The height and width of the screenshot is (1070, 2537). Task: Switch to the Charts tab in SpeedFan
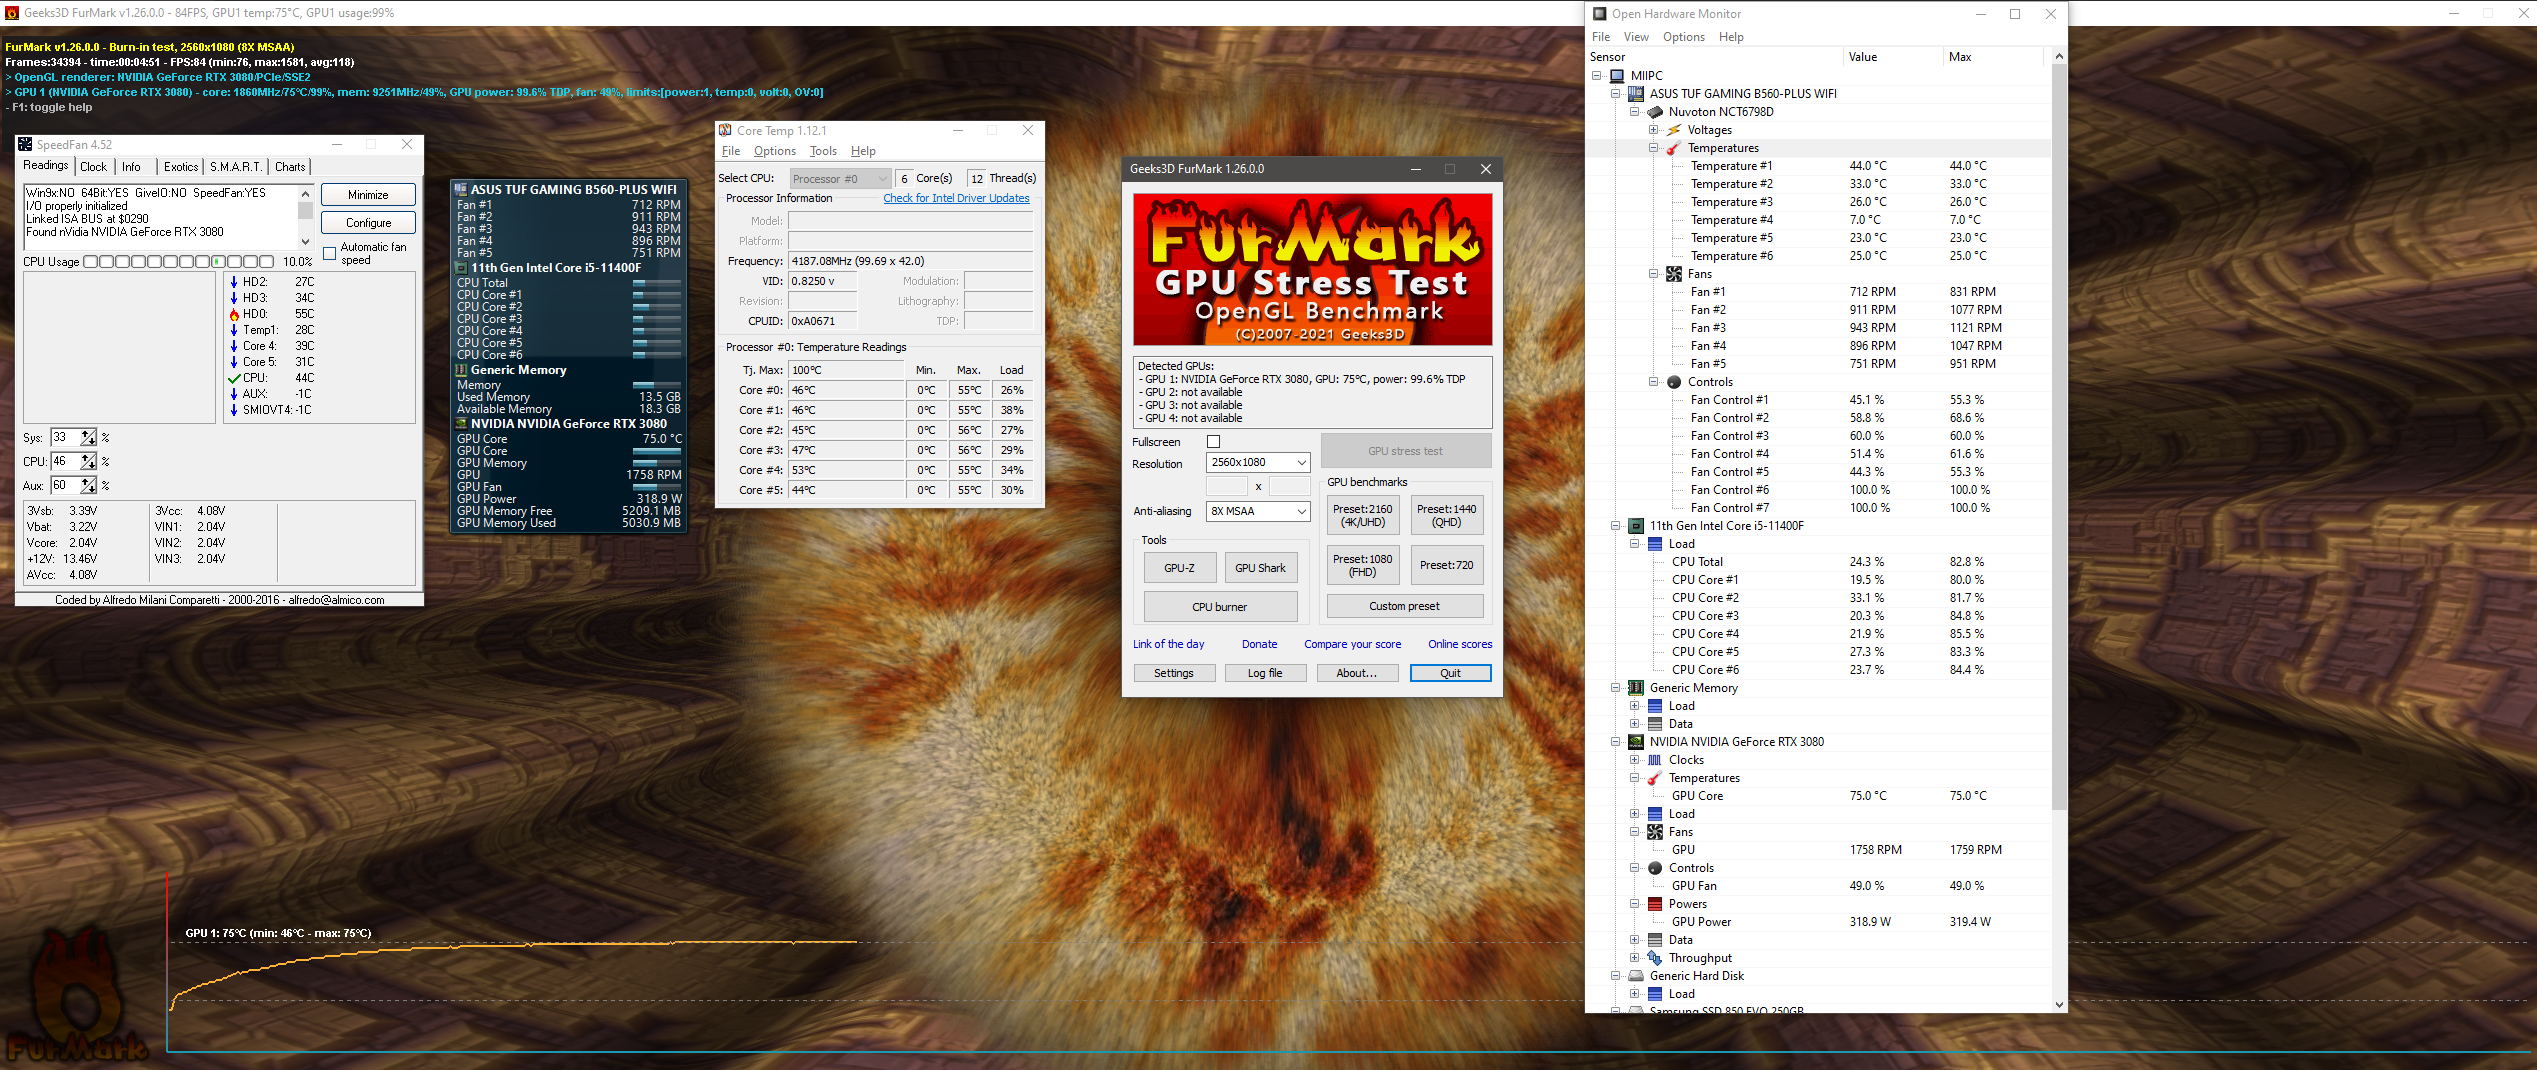(x=290, y=167)
